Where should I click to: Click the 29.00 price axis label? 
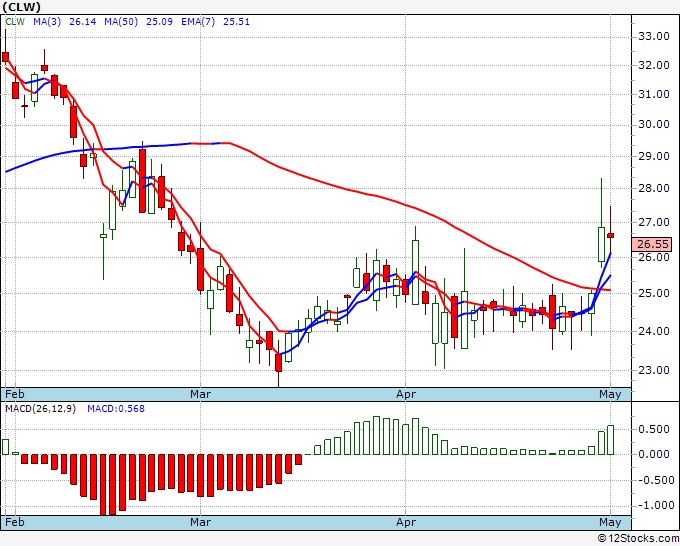pos(654,156)
